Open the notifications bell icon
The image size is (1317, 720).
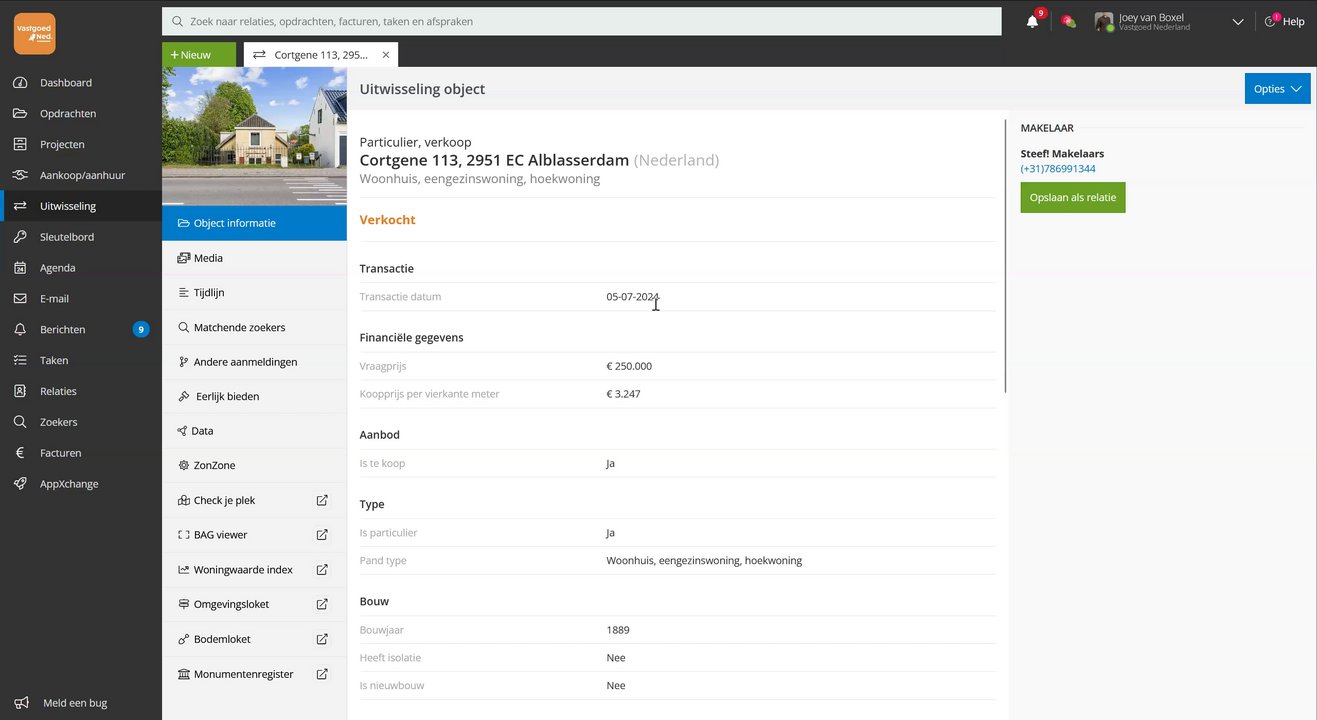[x=1032, y=21]
